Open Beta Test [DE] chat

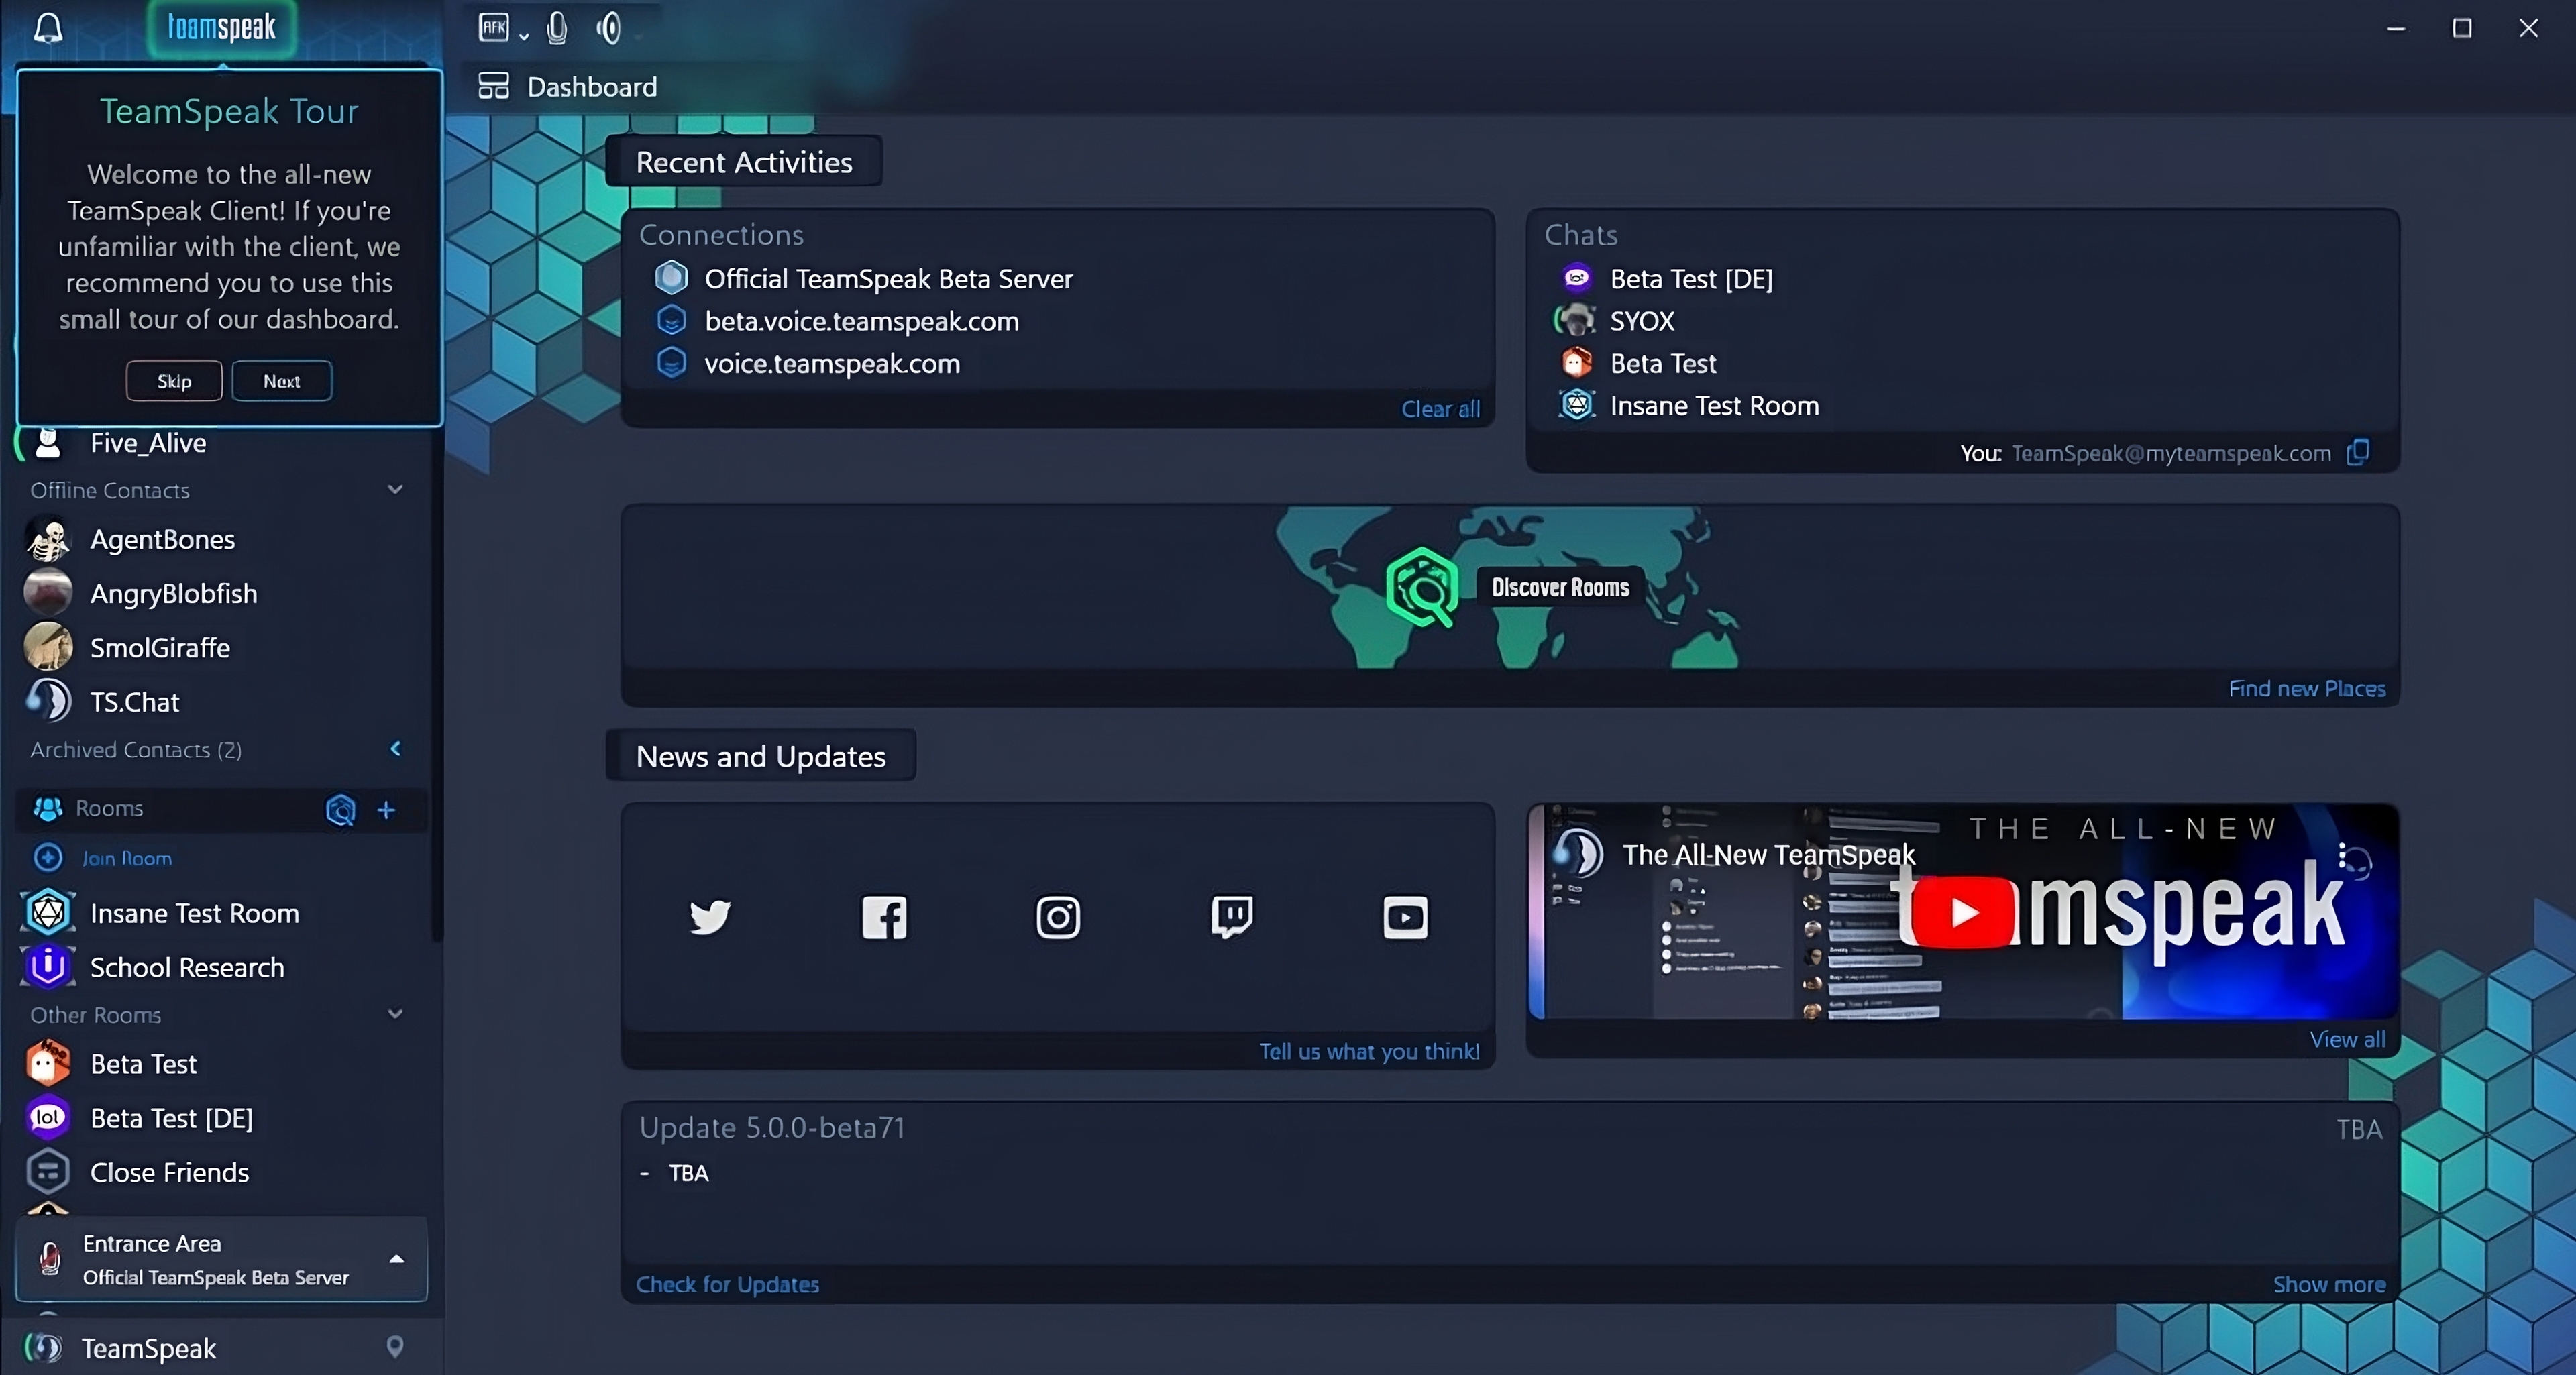click(1690, 279)
